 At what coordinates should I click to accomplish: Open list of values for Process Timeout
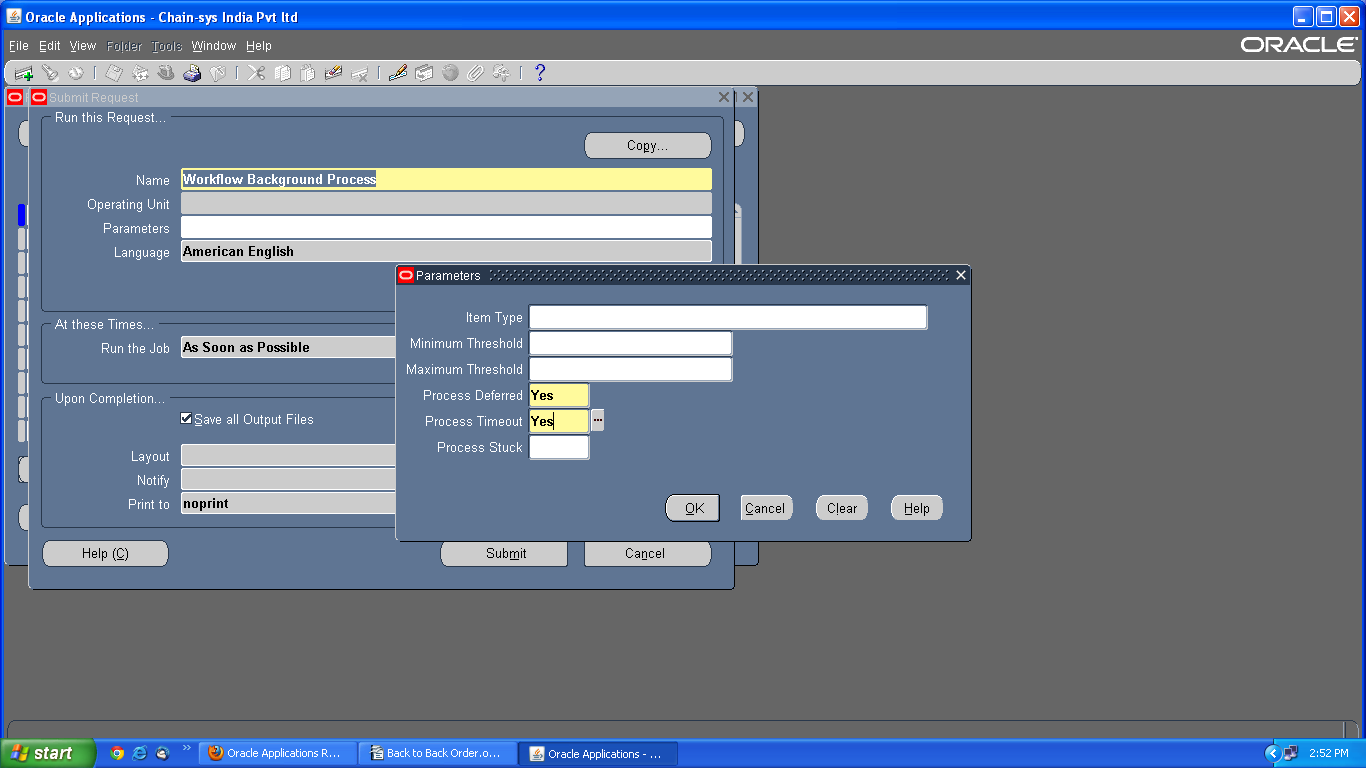(597, 421)
